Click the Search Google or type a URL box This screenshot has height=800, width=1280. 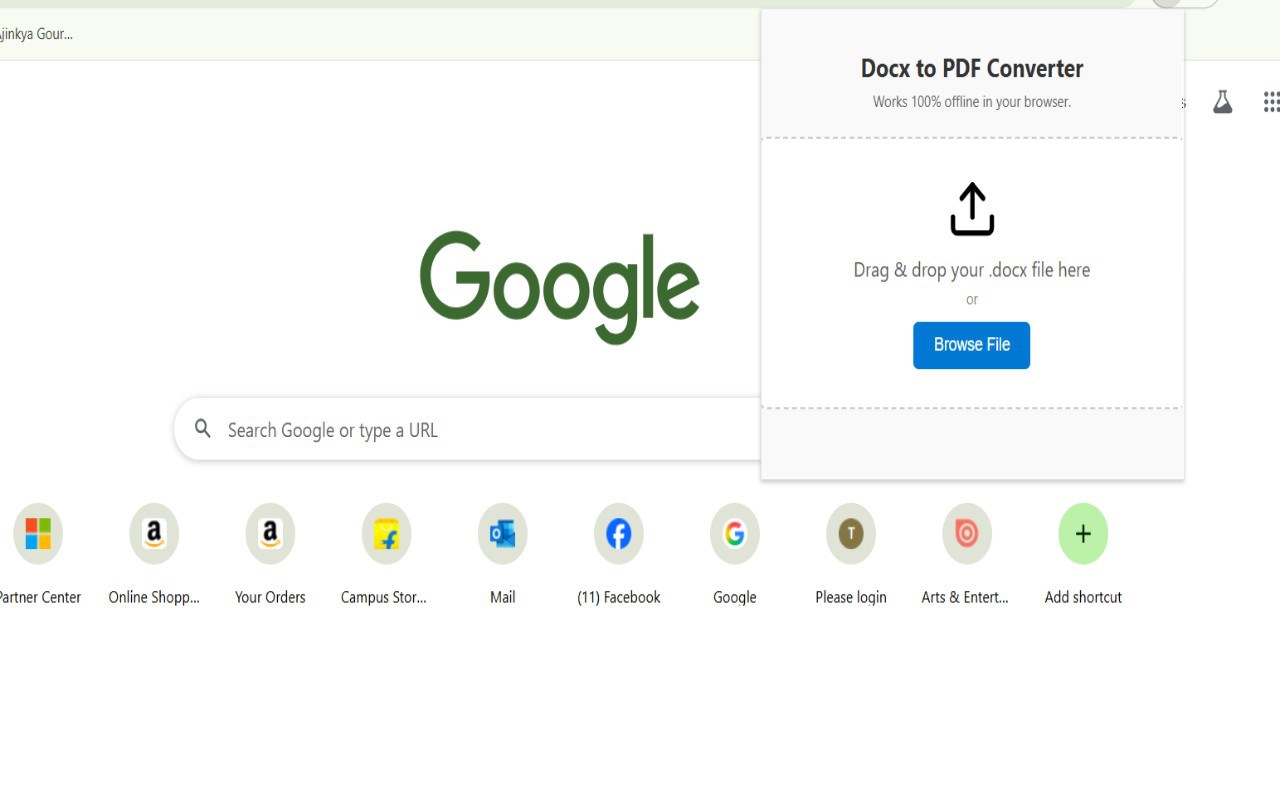tap(468, 430)
